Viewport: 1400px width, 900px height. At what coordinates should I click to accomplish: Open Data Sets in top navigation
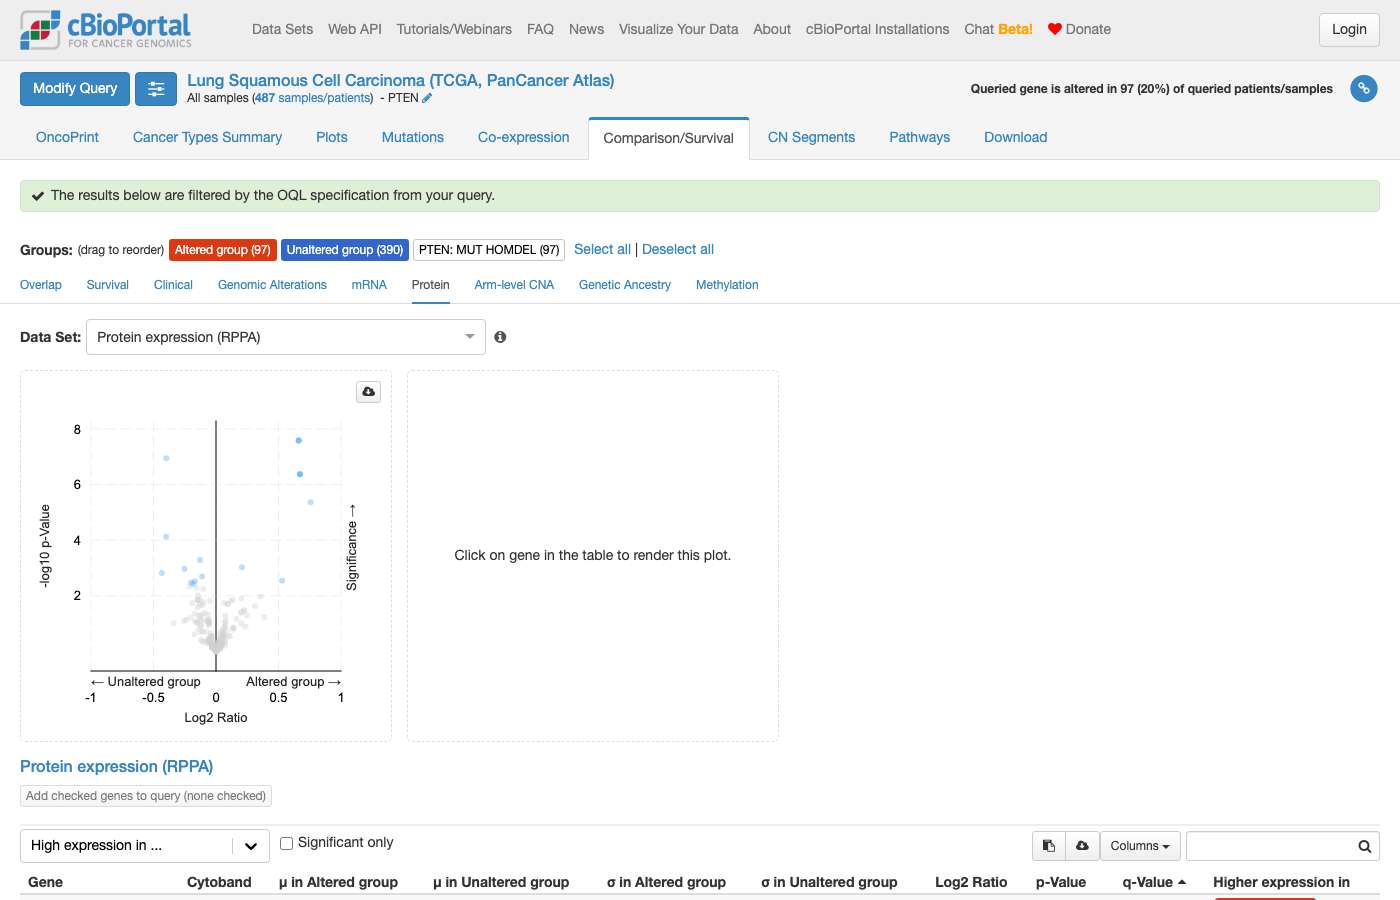[282, 29]
